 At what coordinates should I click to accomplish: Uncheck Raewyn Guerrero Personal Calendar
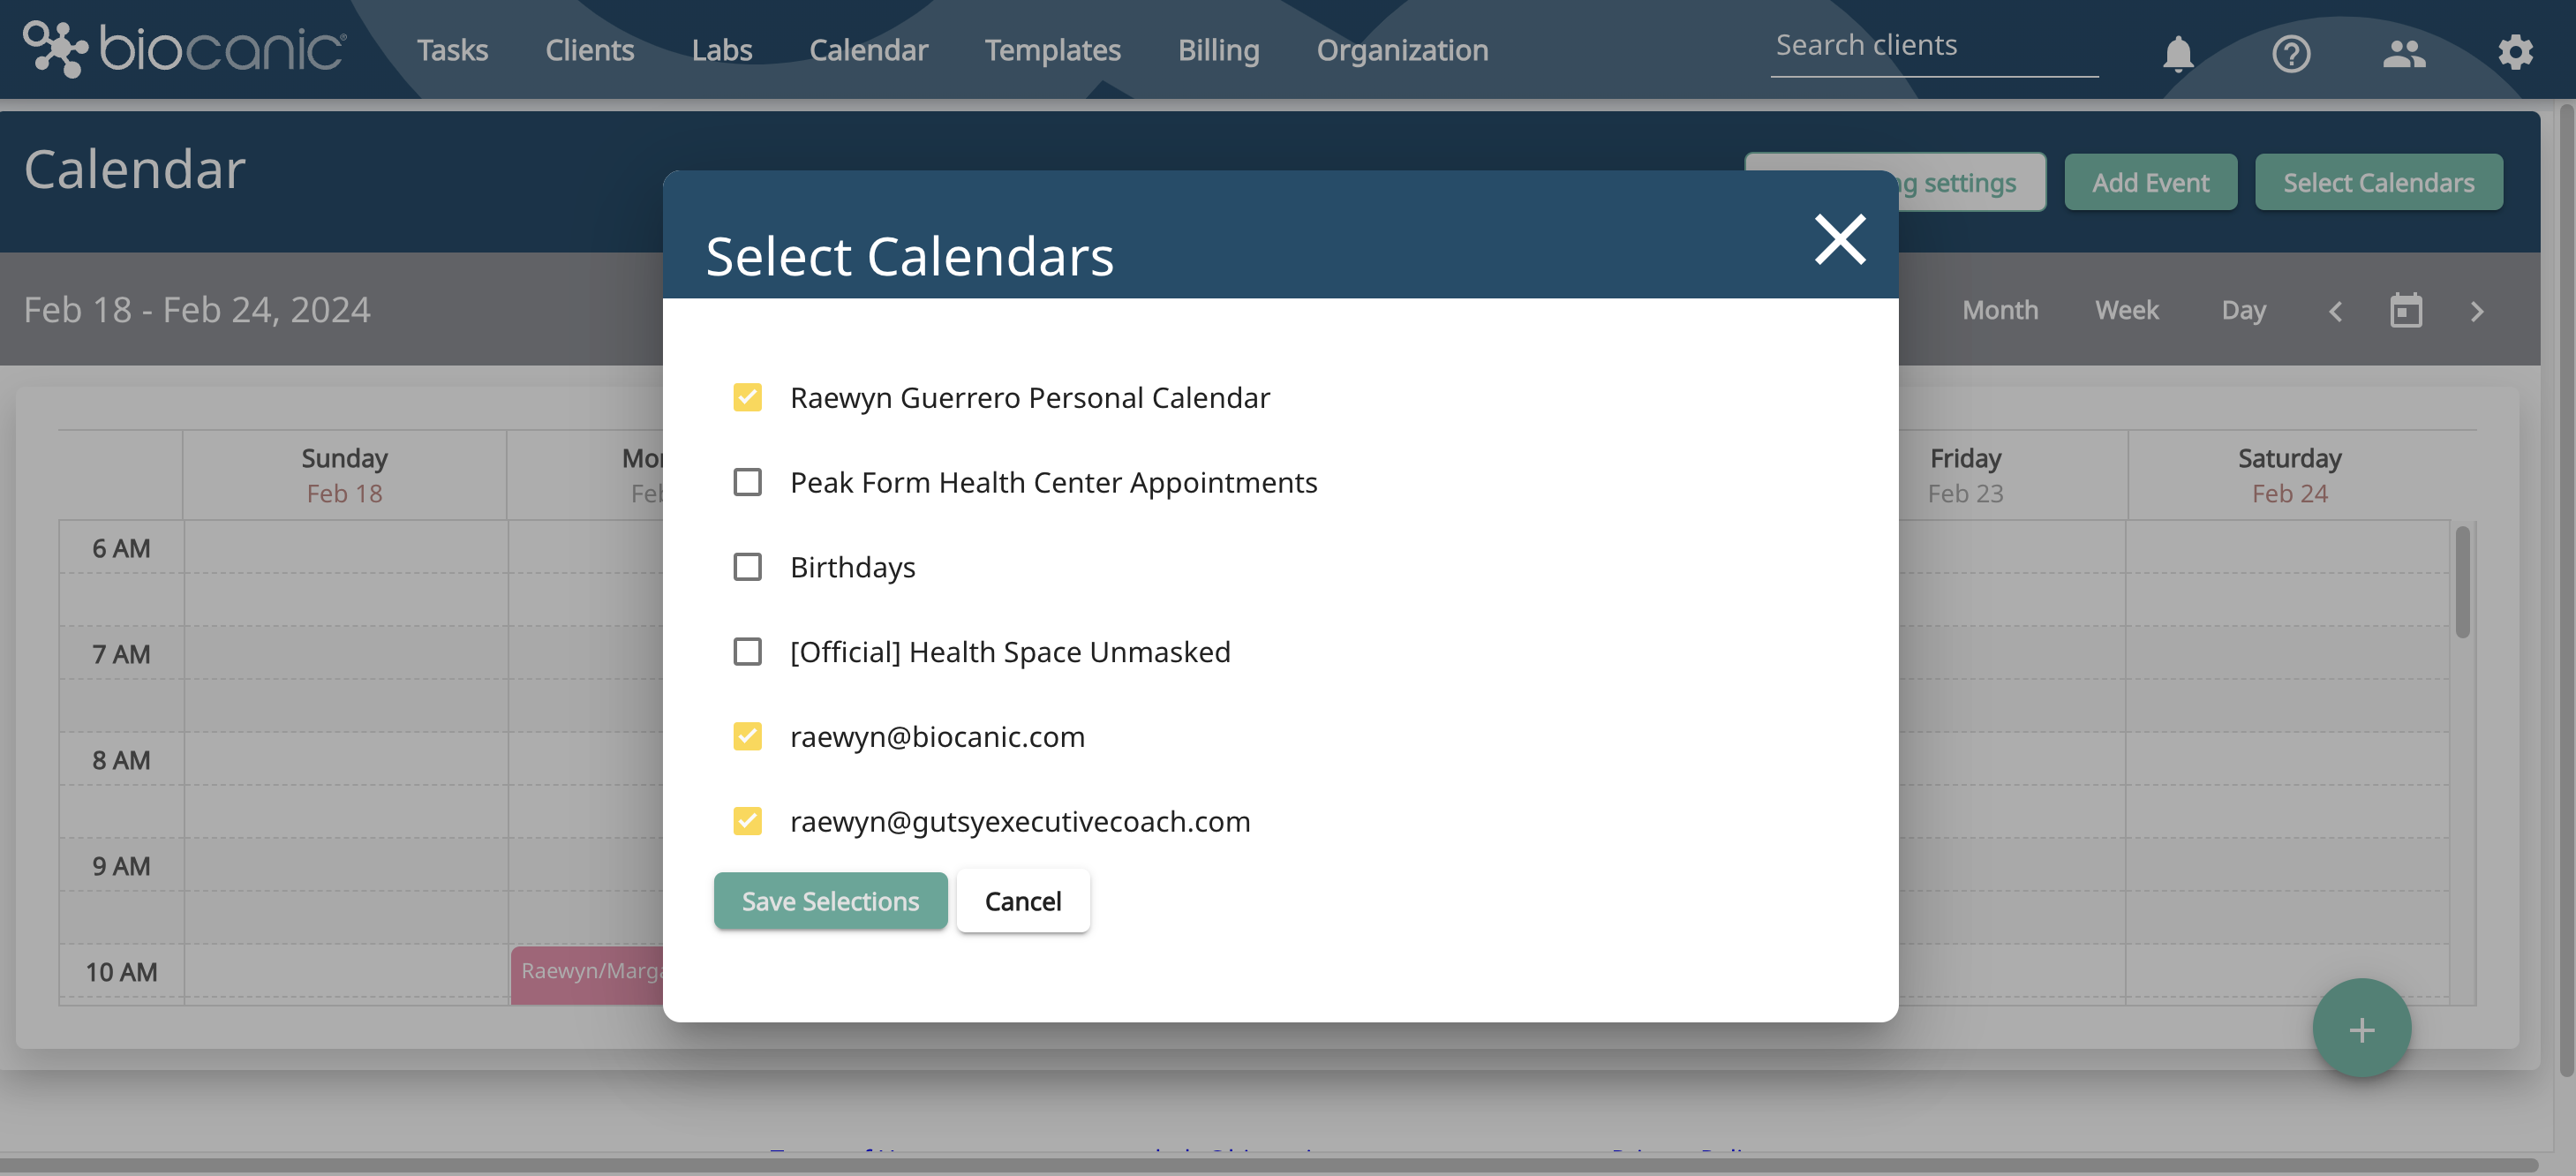tap(748, 396)
